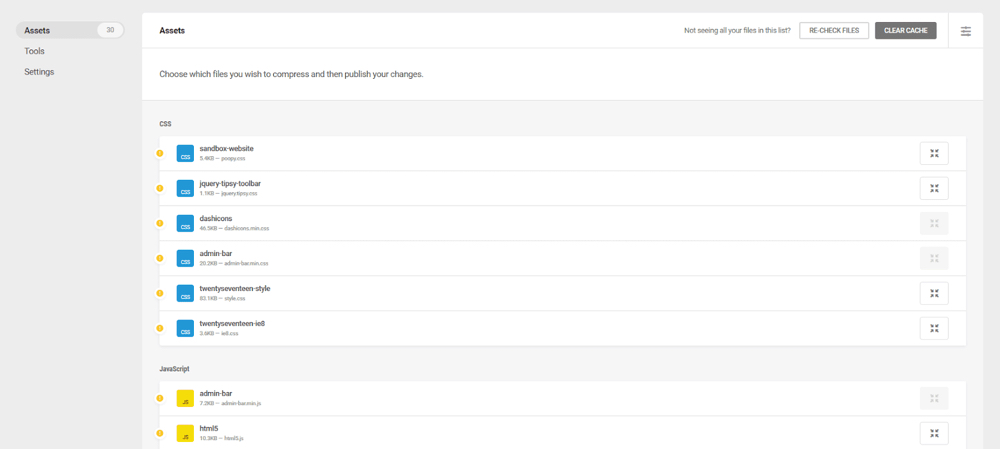Click the 'Choose which files' instruction text

point(291,74)
